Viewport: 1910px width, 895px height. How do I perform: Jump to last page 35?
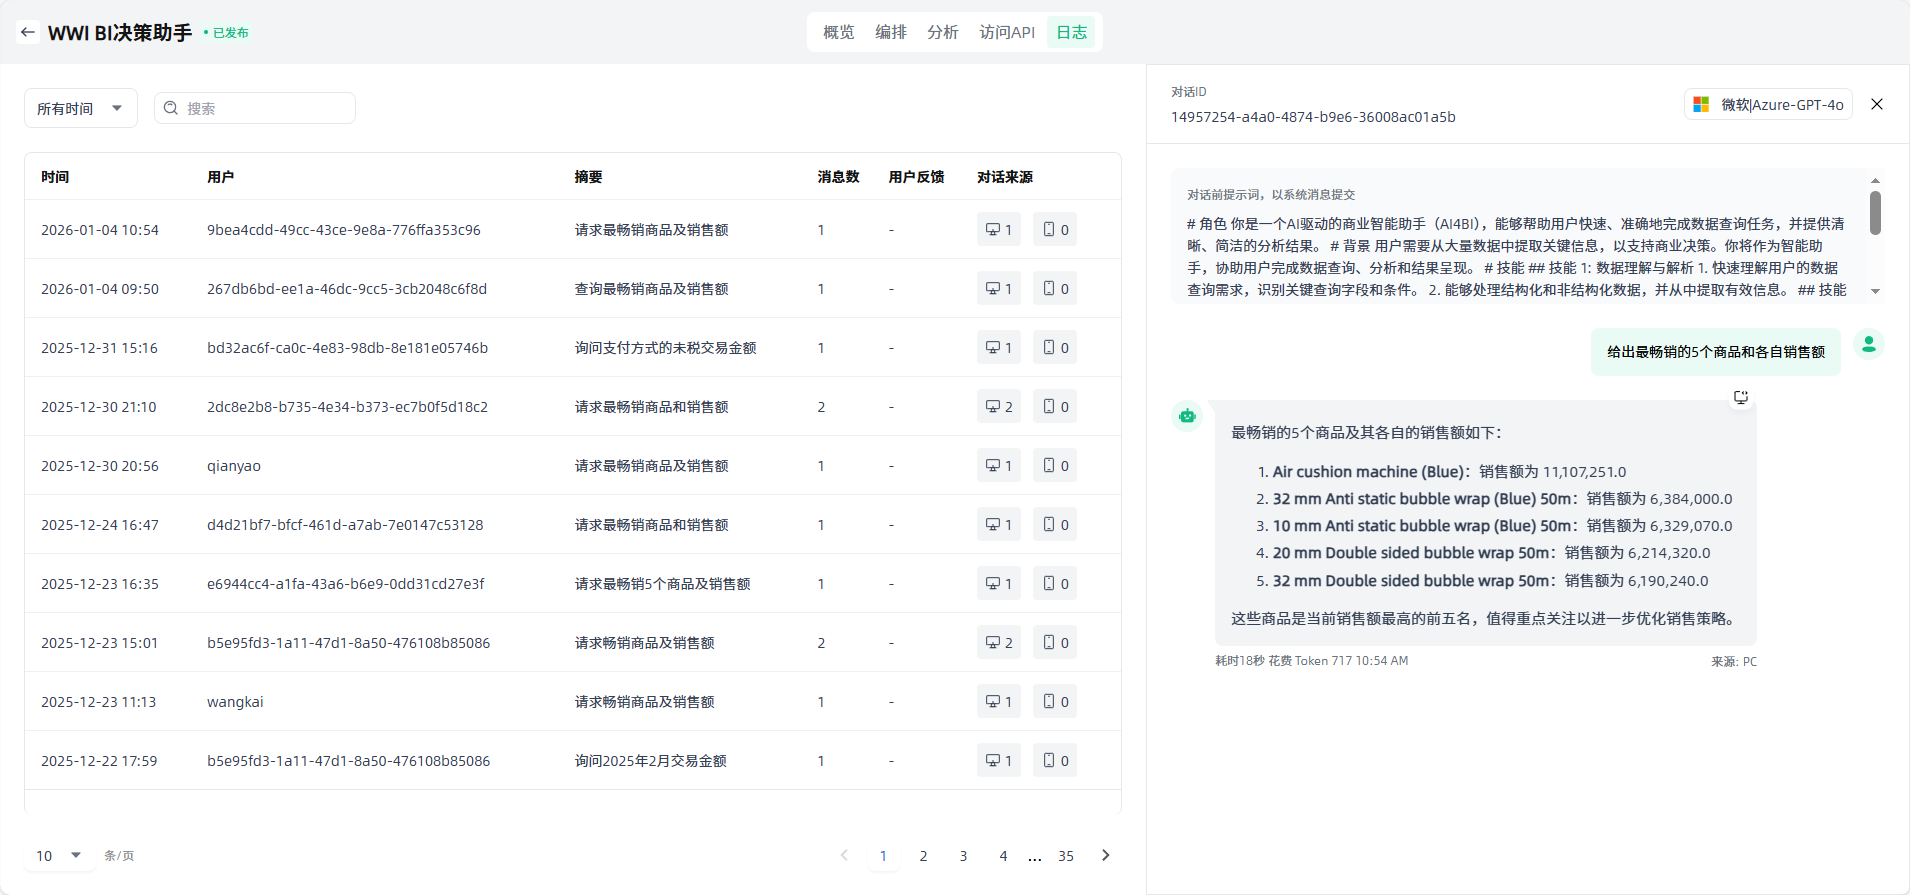(x=1066, y=856)
